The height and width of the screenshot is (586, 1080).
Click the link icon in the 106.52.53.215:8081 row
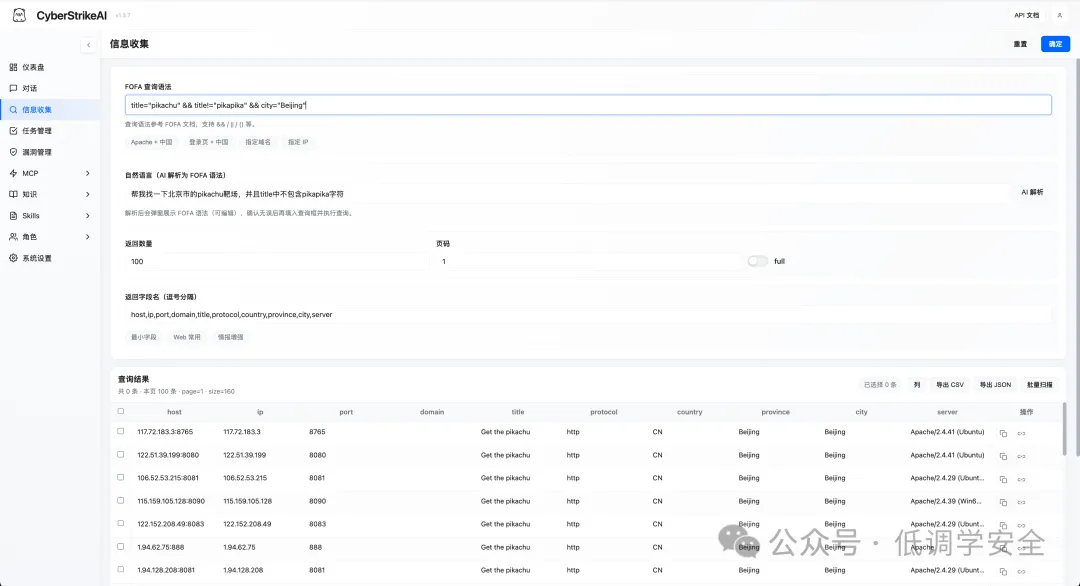pos(1021,479)
